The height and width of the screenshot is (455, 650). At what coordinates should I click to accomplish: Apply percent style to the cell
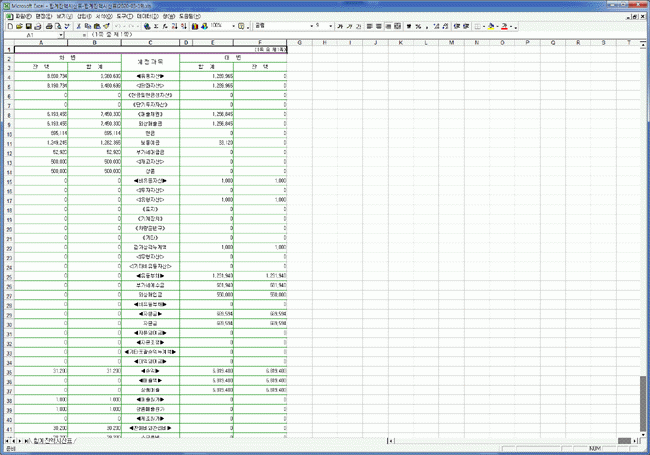pos(418,25)
